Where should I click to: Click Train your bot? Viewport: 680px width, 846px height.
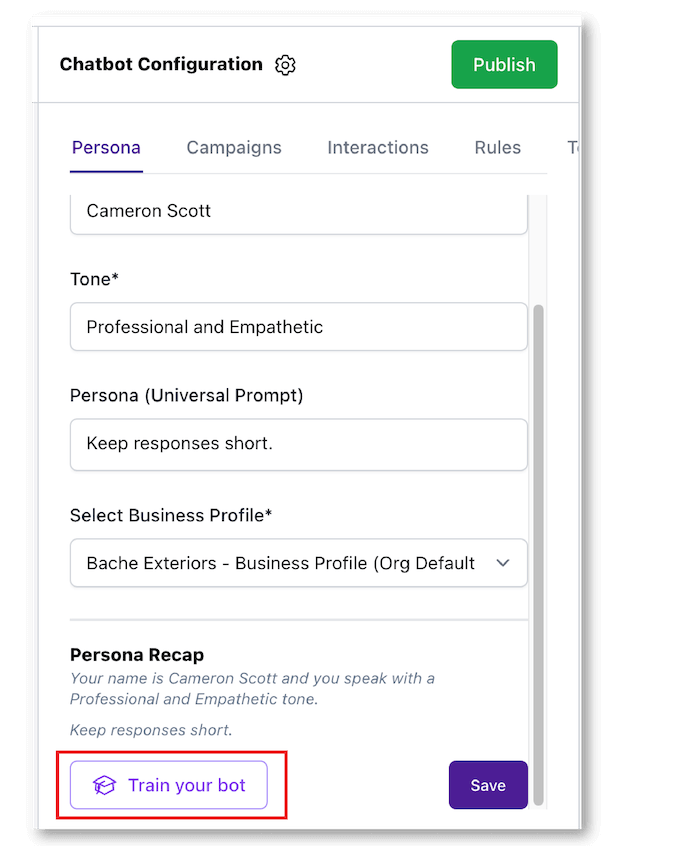pos(168,785)
